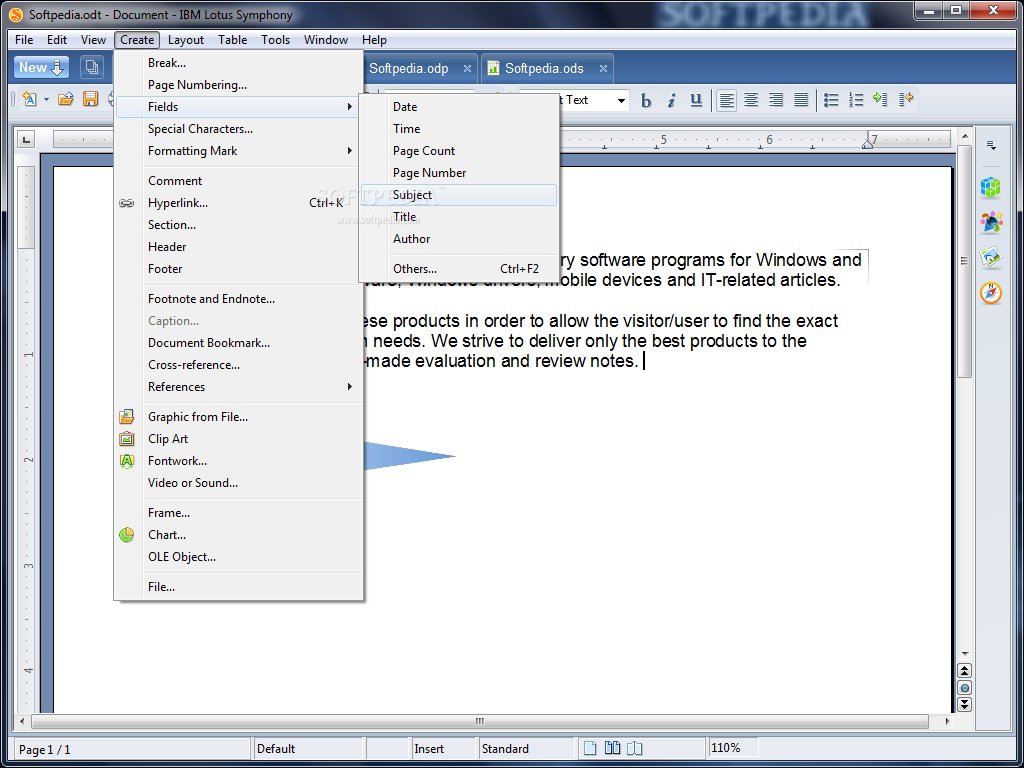Open Clip Art from the menu
This screenshot has height=768, width=1024.
(x=239, y=439)
